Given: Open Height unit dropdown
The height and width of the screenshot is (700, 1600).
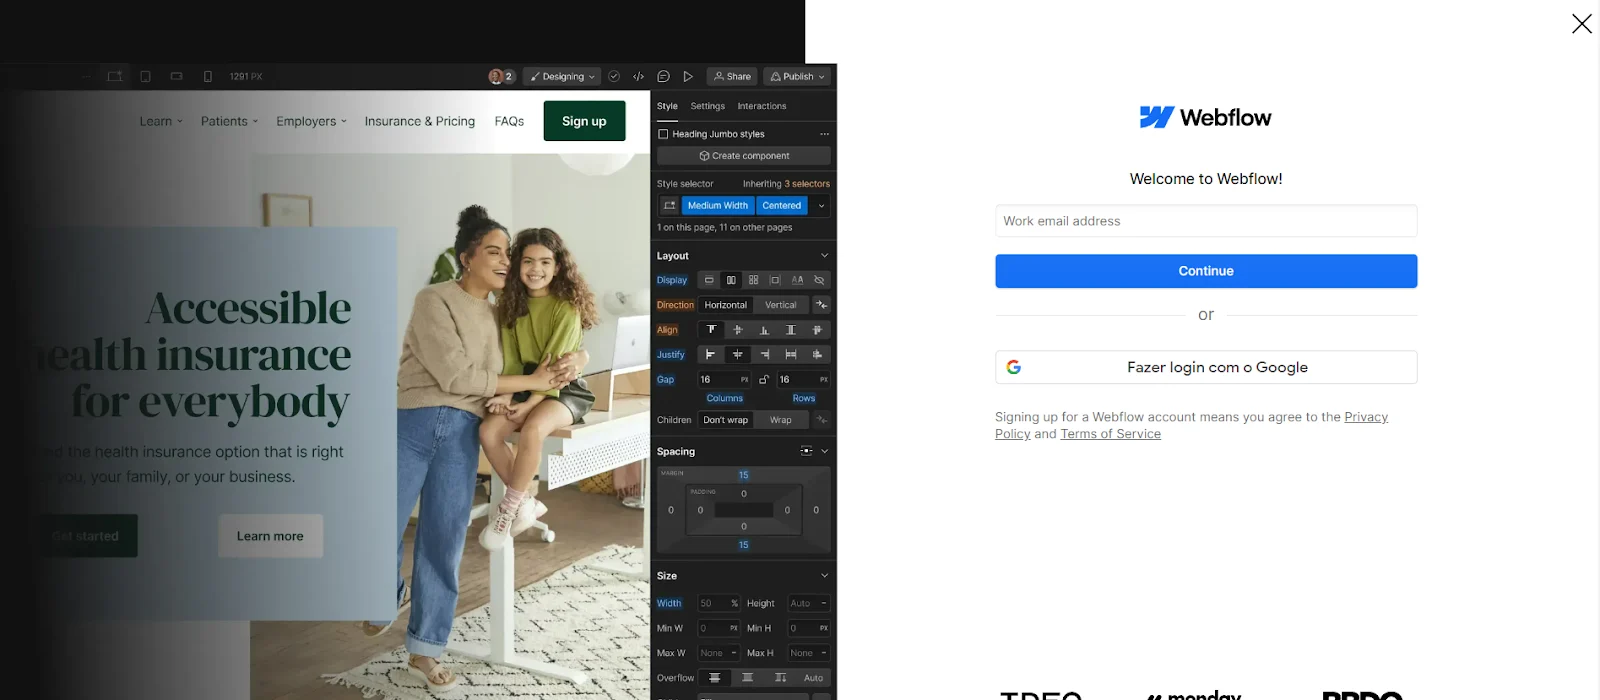Looking at the screenshot, I should tap(824, 603).
